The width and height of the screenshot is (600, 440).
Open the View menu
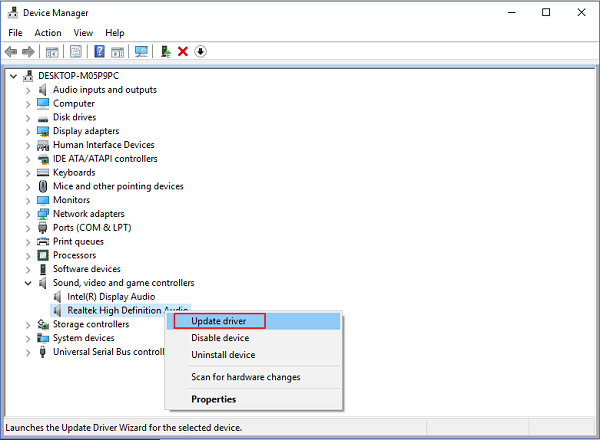83,33
